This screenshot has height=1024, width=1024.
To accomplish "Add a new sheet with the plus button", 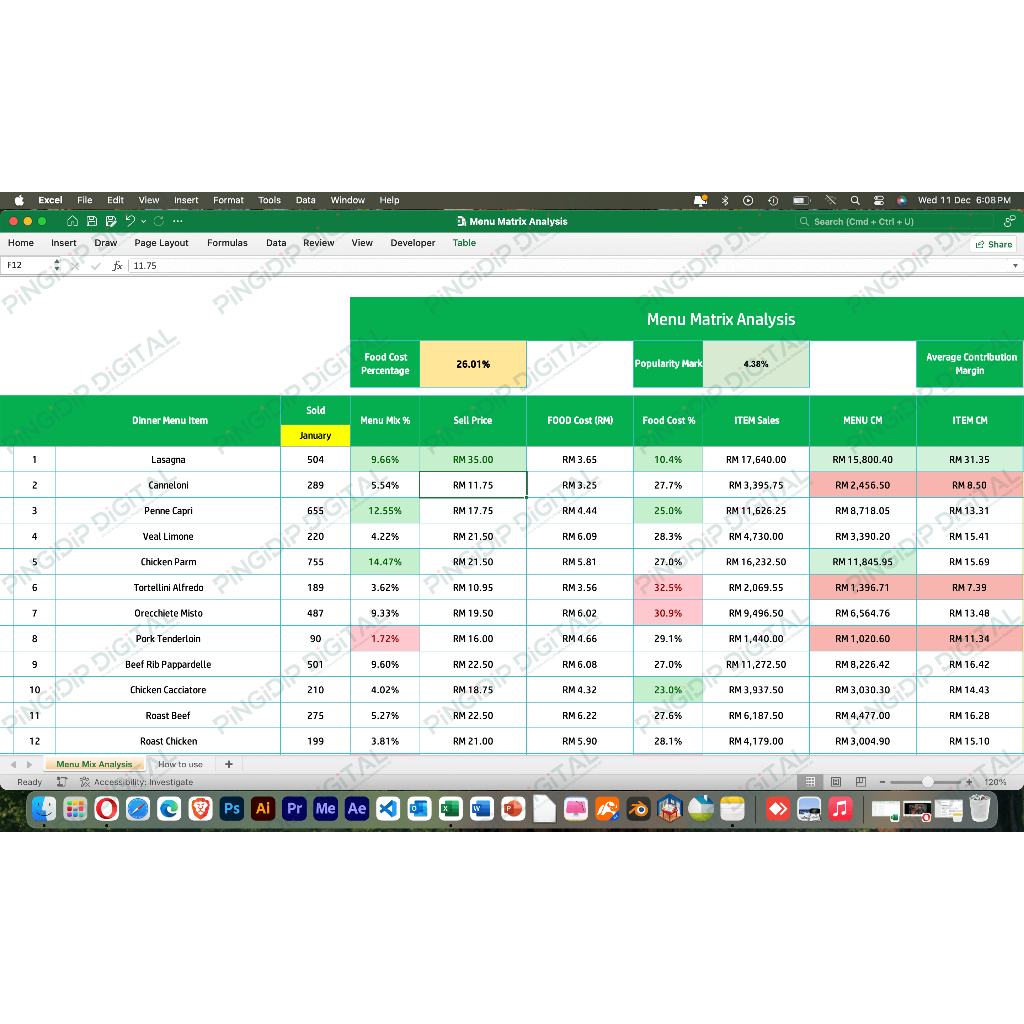I will pyautogui.click(x=228, y=763).
